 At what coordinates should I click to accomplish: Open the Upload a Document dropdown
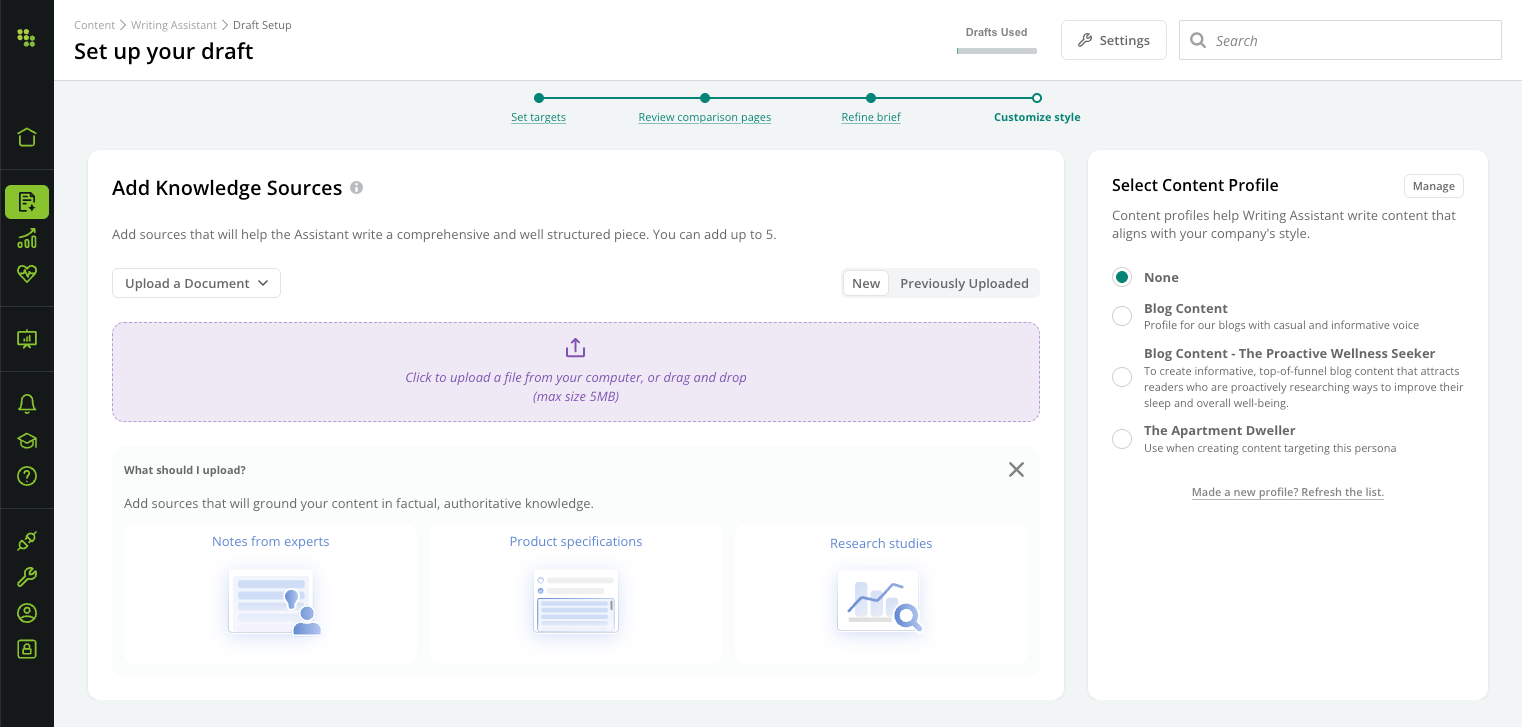196,283
